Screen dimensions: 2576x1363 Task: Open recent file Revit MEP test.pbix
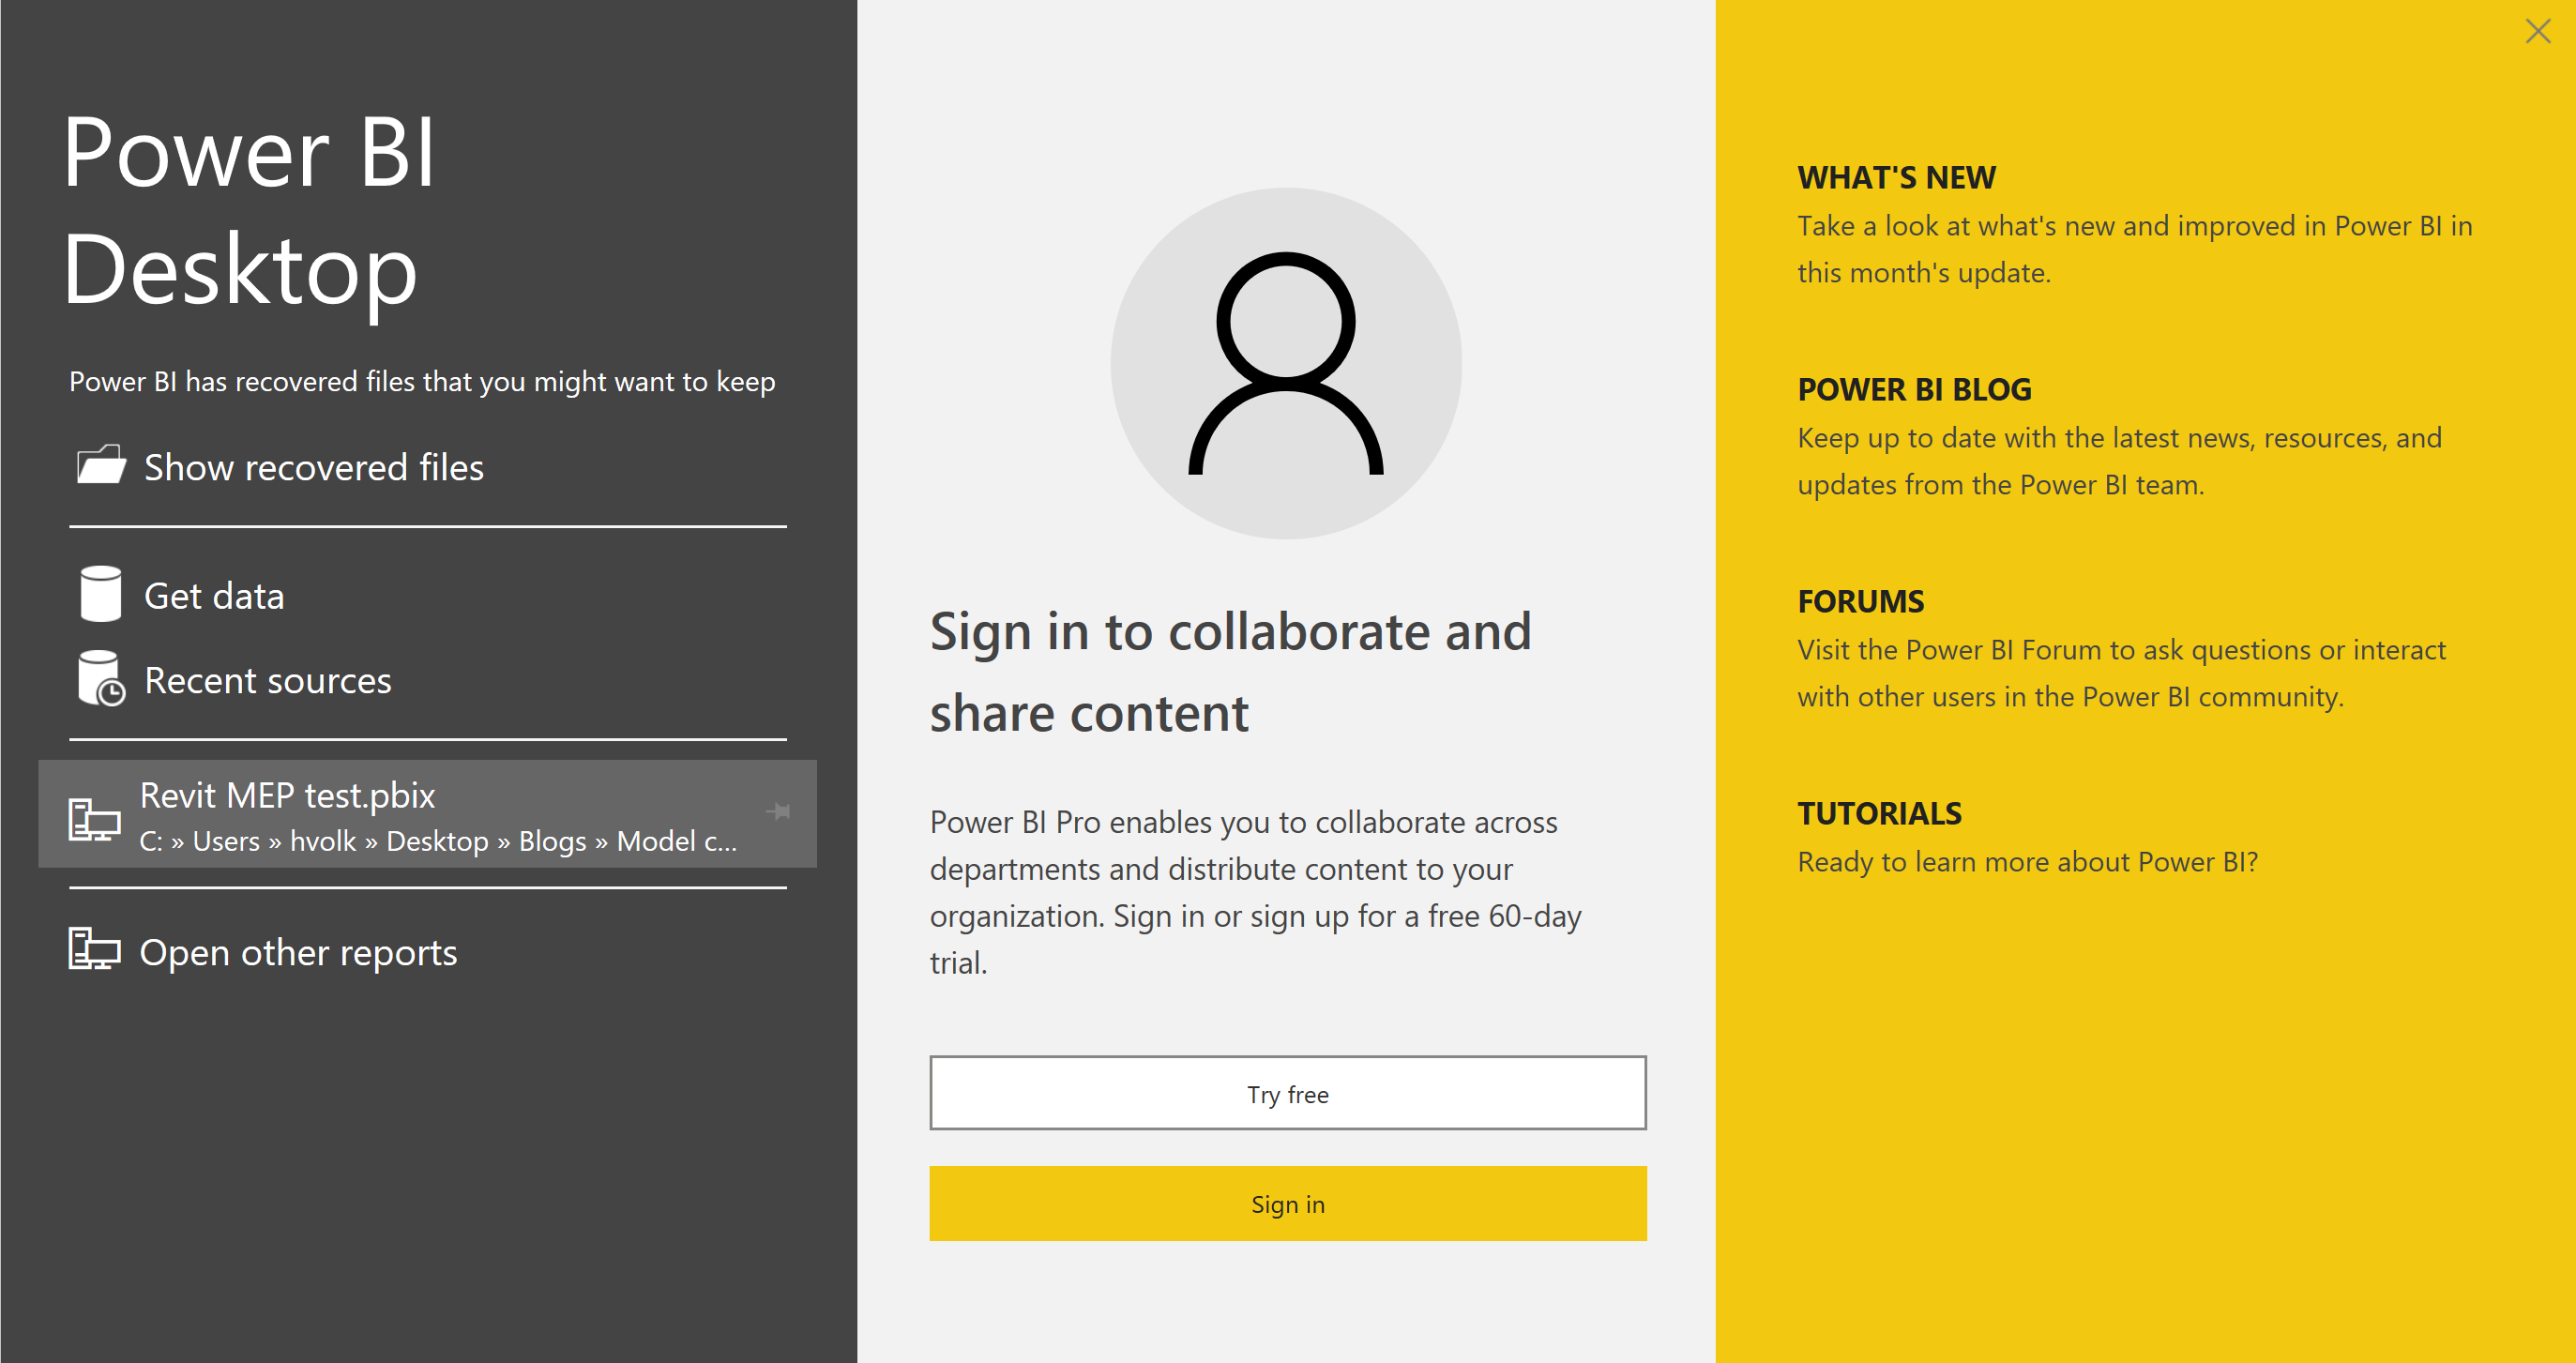click(x=427, y=814)
